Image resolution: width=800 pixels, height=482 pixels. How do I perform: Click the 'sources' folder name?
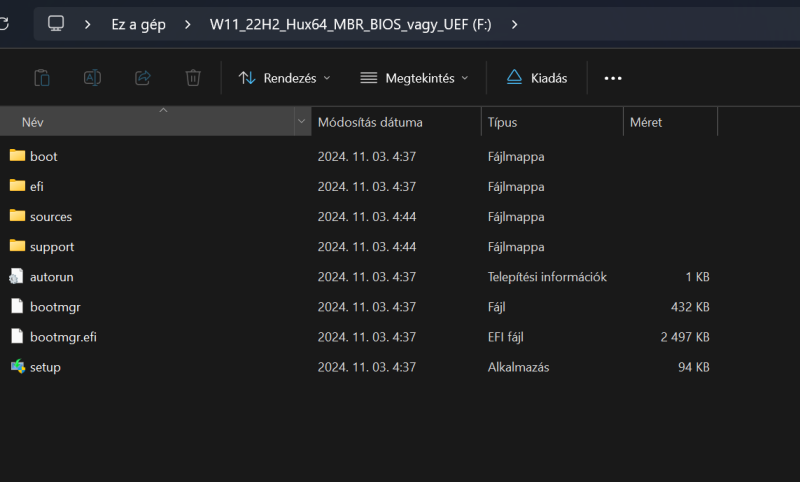point(51,217)
